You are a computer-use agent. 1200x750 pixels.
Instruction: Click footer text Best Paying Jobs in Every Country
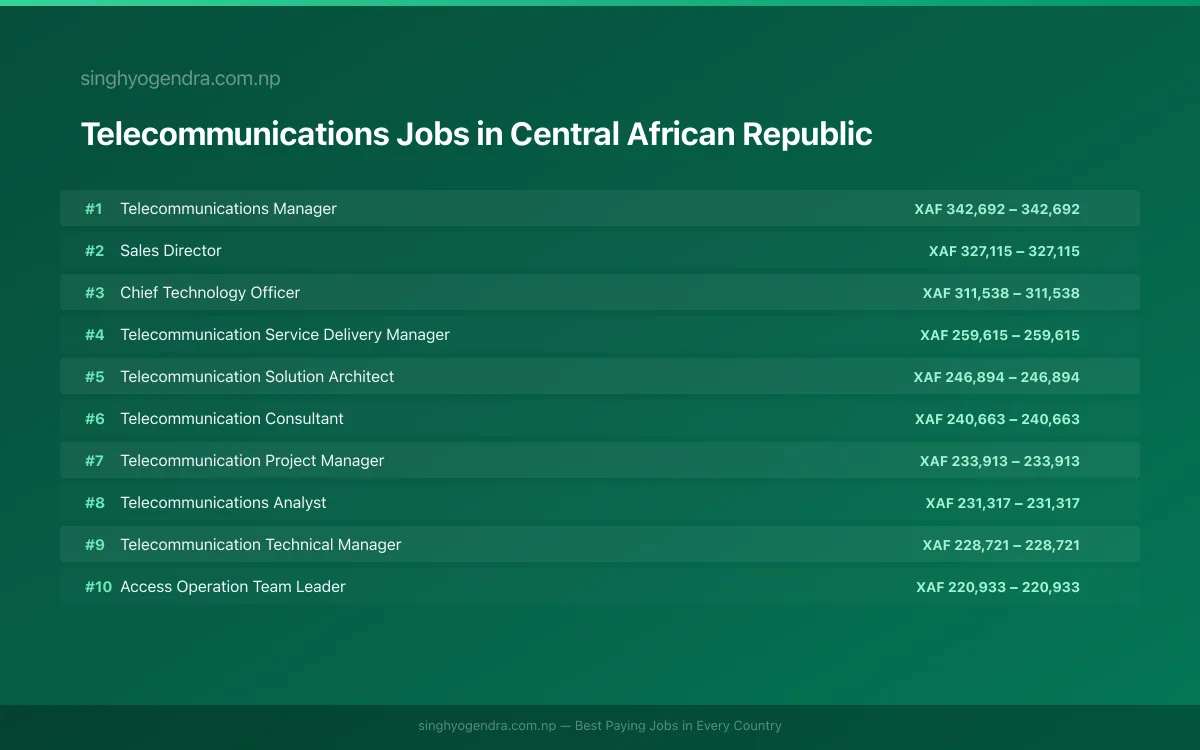coord(678,726)
